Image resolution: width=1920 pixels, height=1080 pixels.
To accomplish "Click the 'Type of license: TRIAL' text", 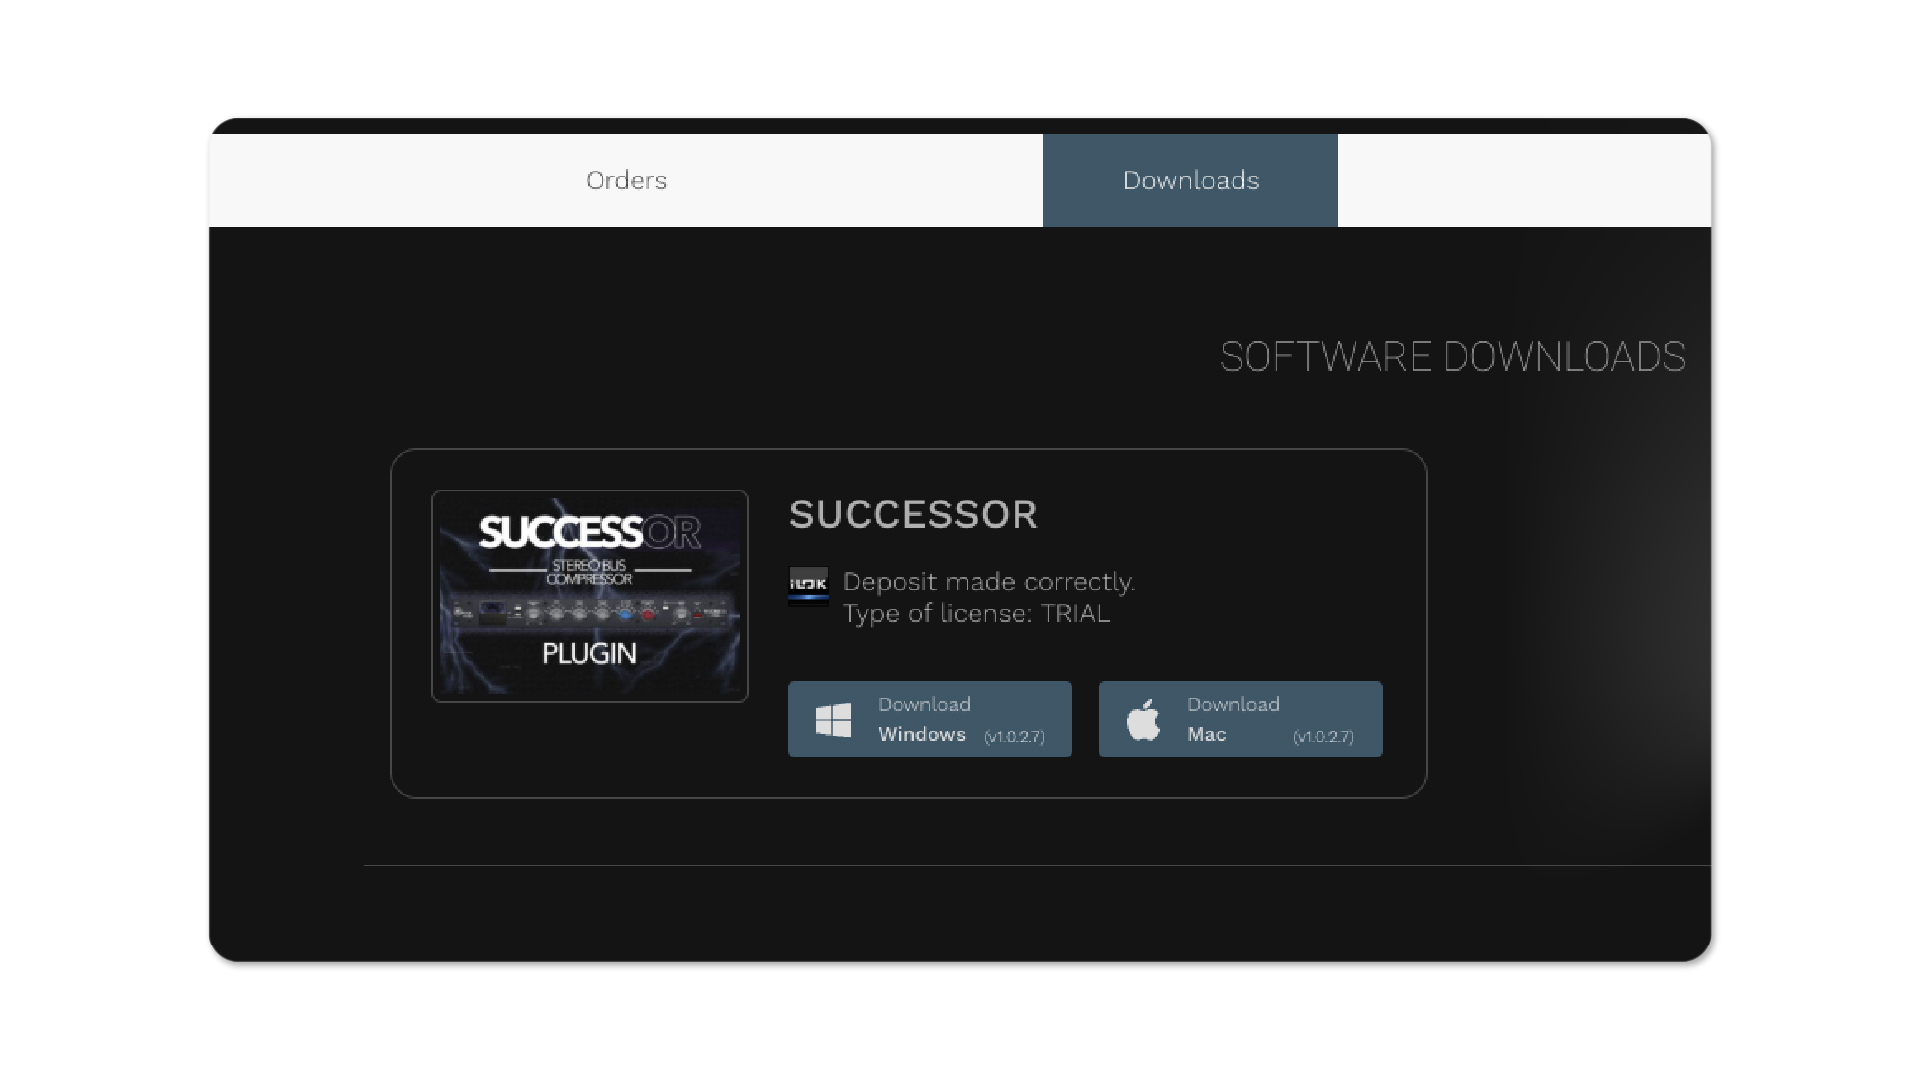I will [976, 613].
